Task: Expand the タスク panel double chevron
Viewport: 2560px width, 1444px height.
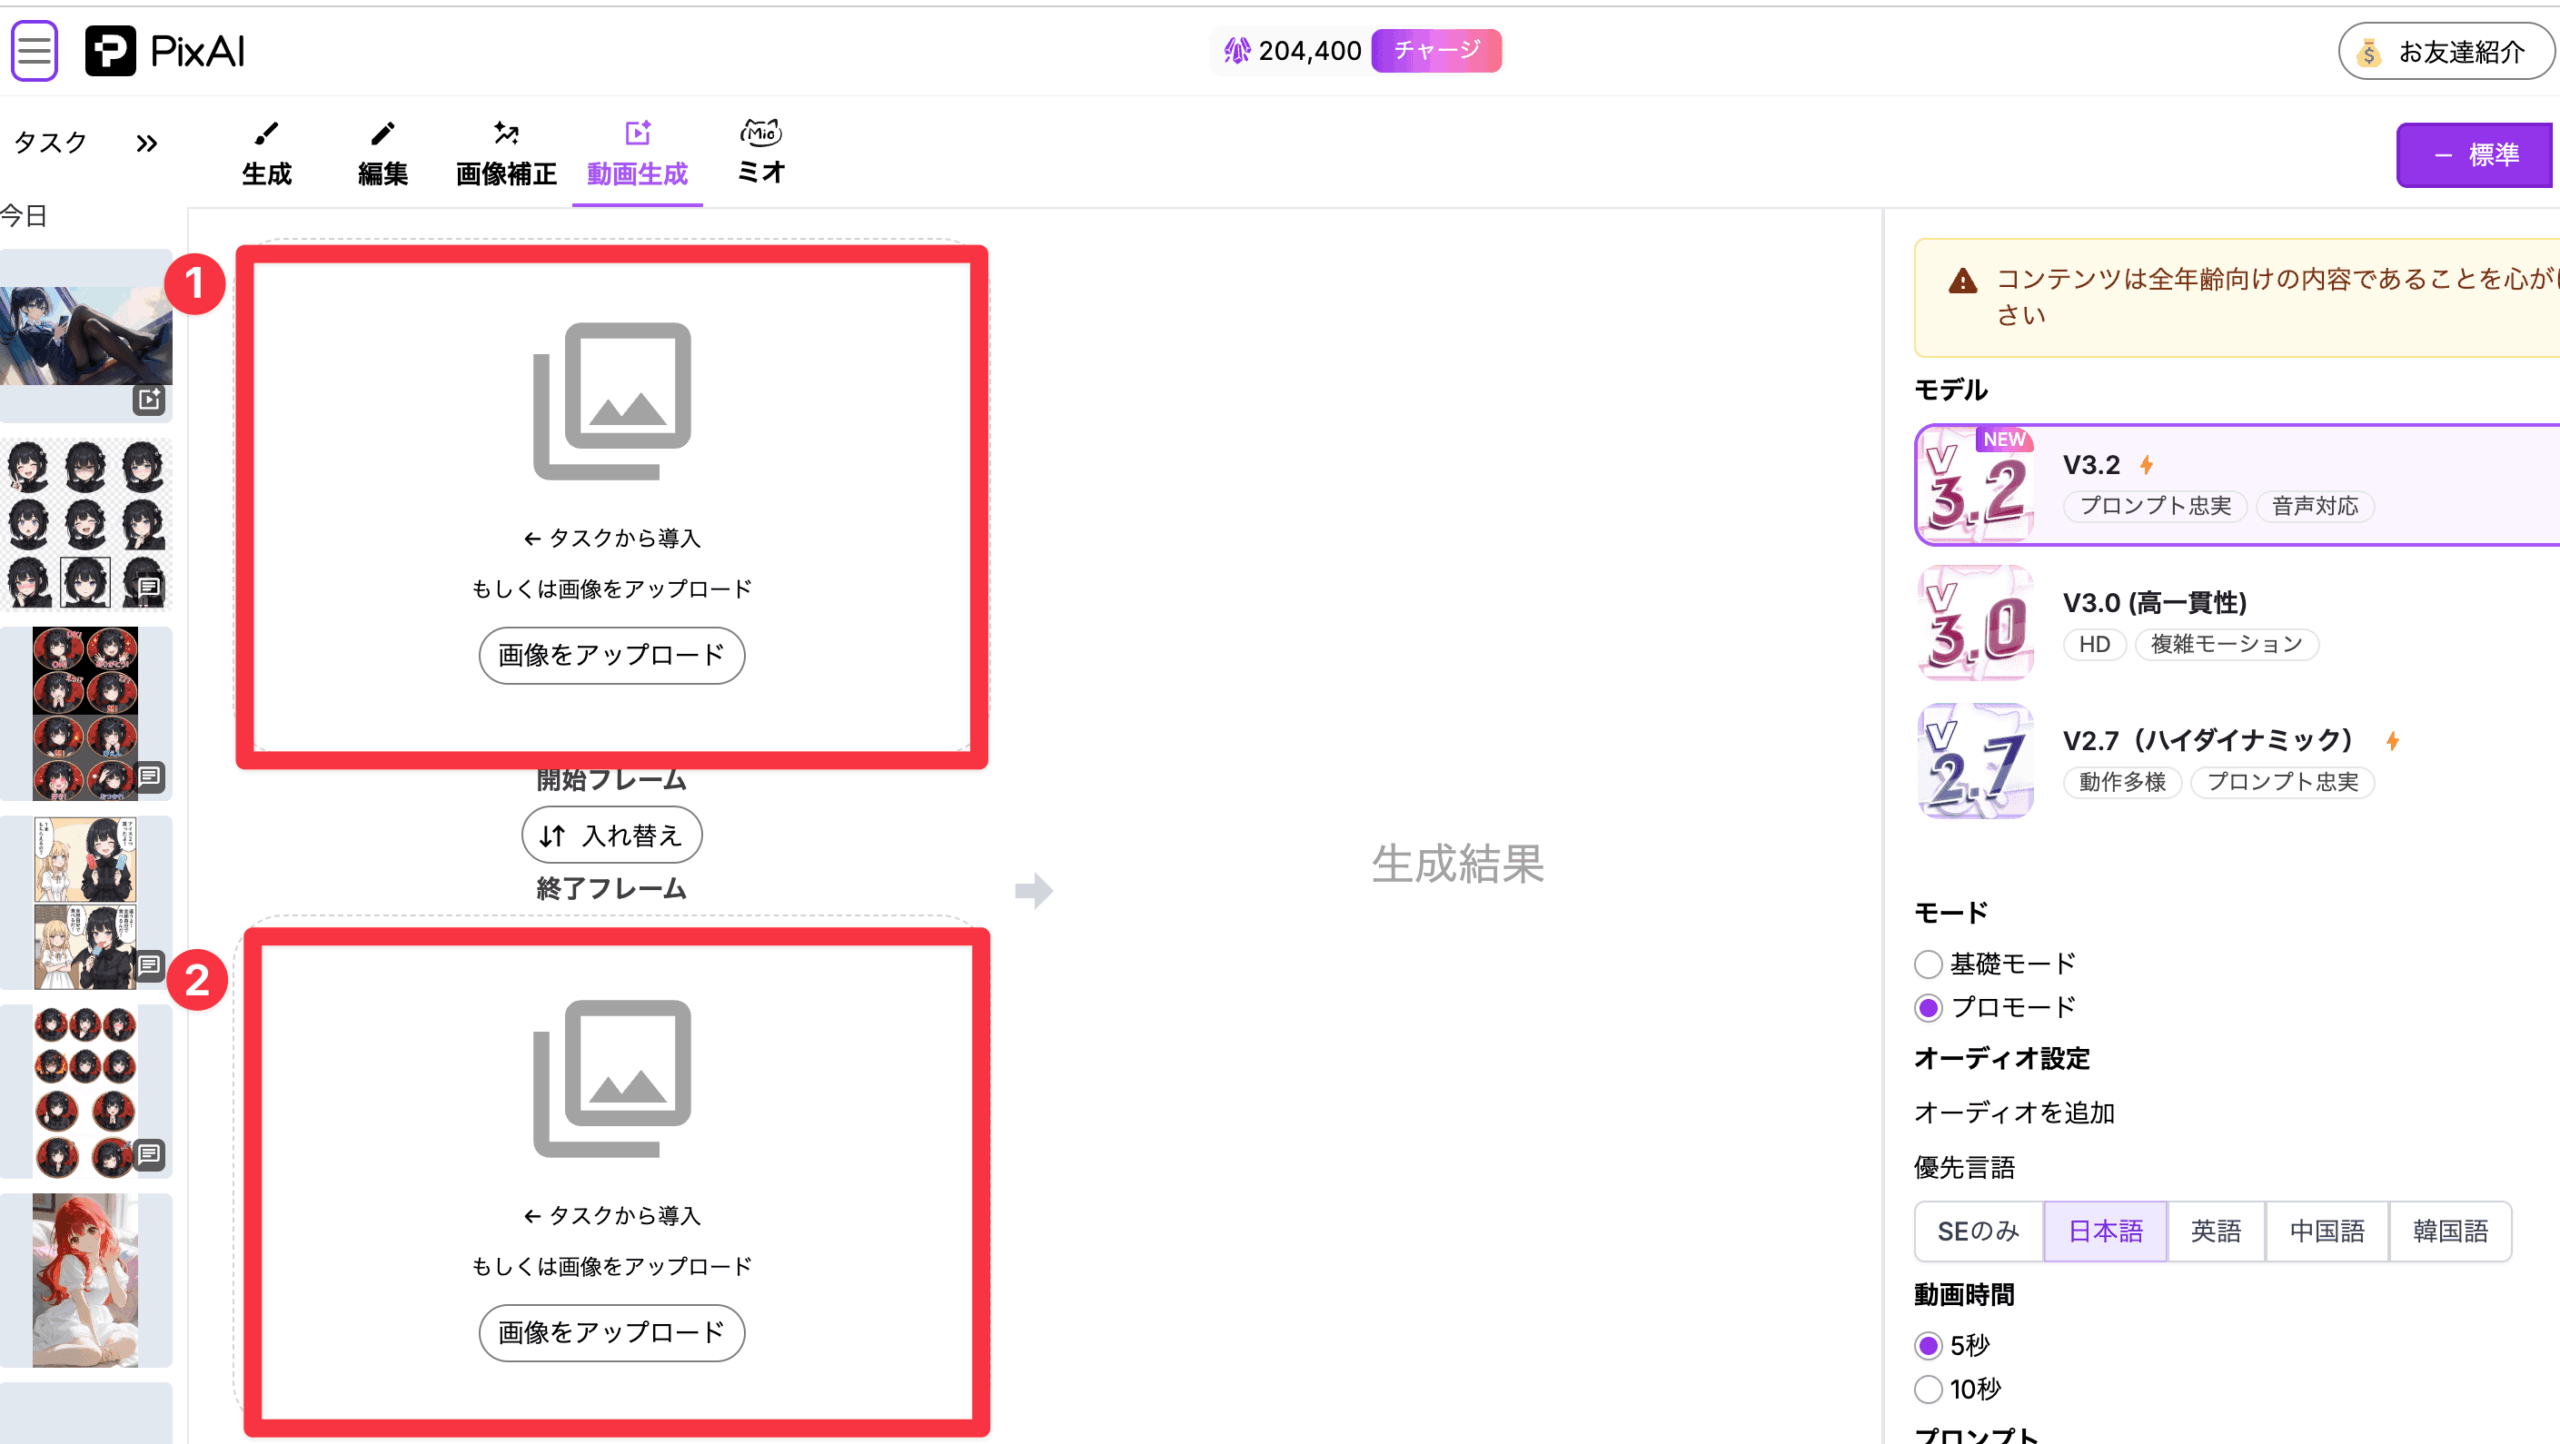Action: (147, 143)
